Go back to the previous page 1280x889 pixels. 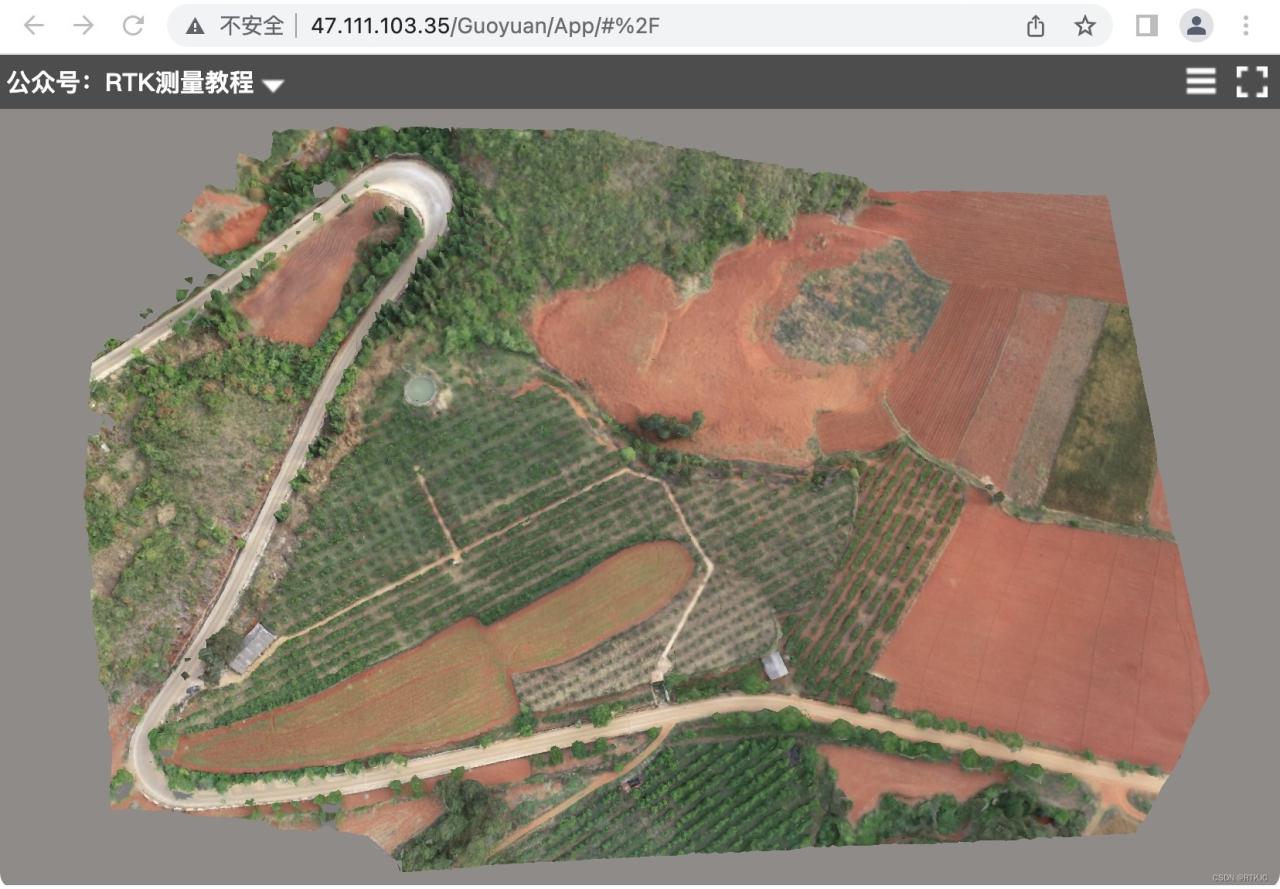pyautogui.click(x=34, y=26)
